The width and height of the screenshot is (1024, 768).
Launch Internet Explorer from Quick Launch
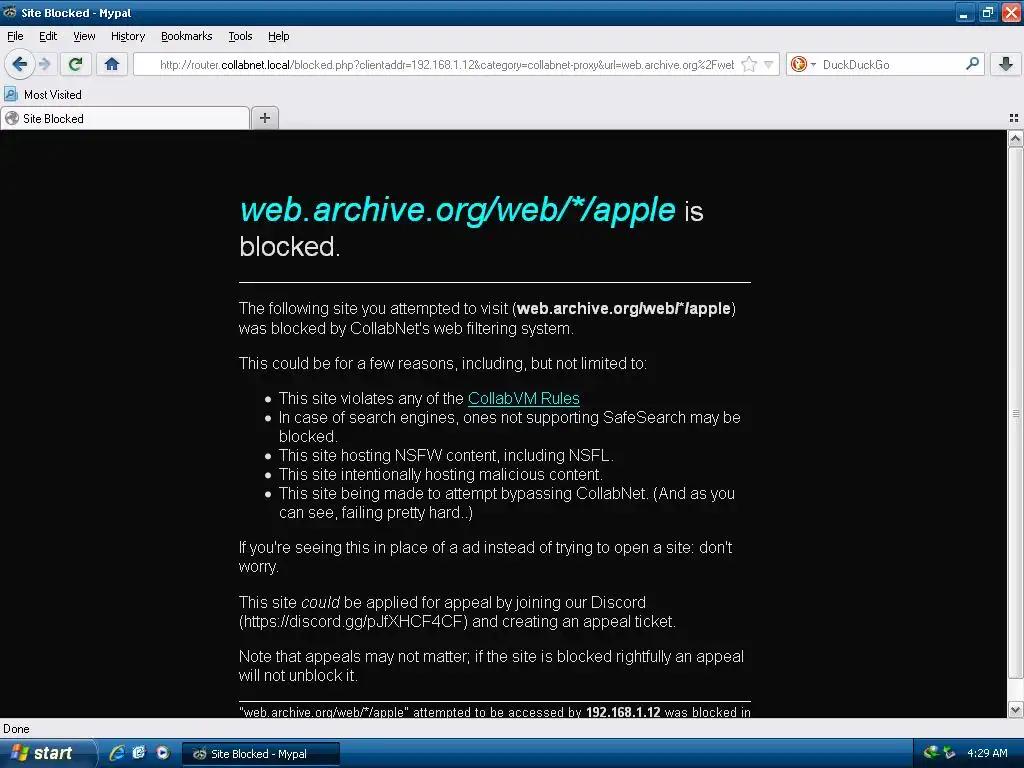[117, 753]
